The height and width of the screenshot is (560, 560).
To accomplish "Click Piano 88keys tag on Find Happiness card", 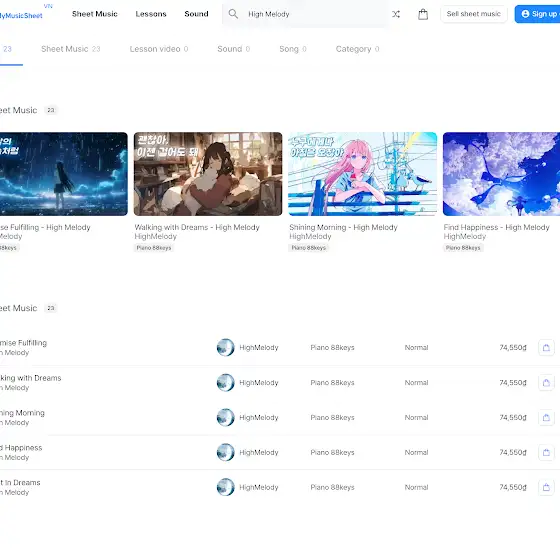I will point(463,248).
